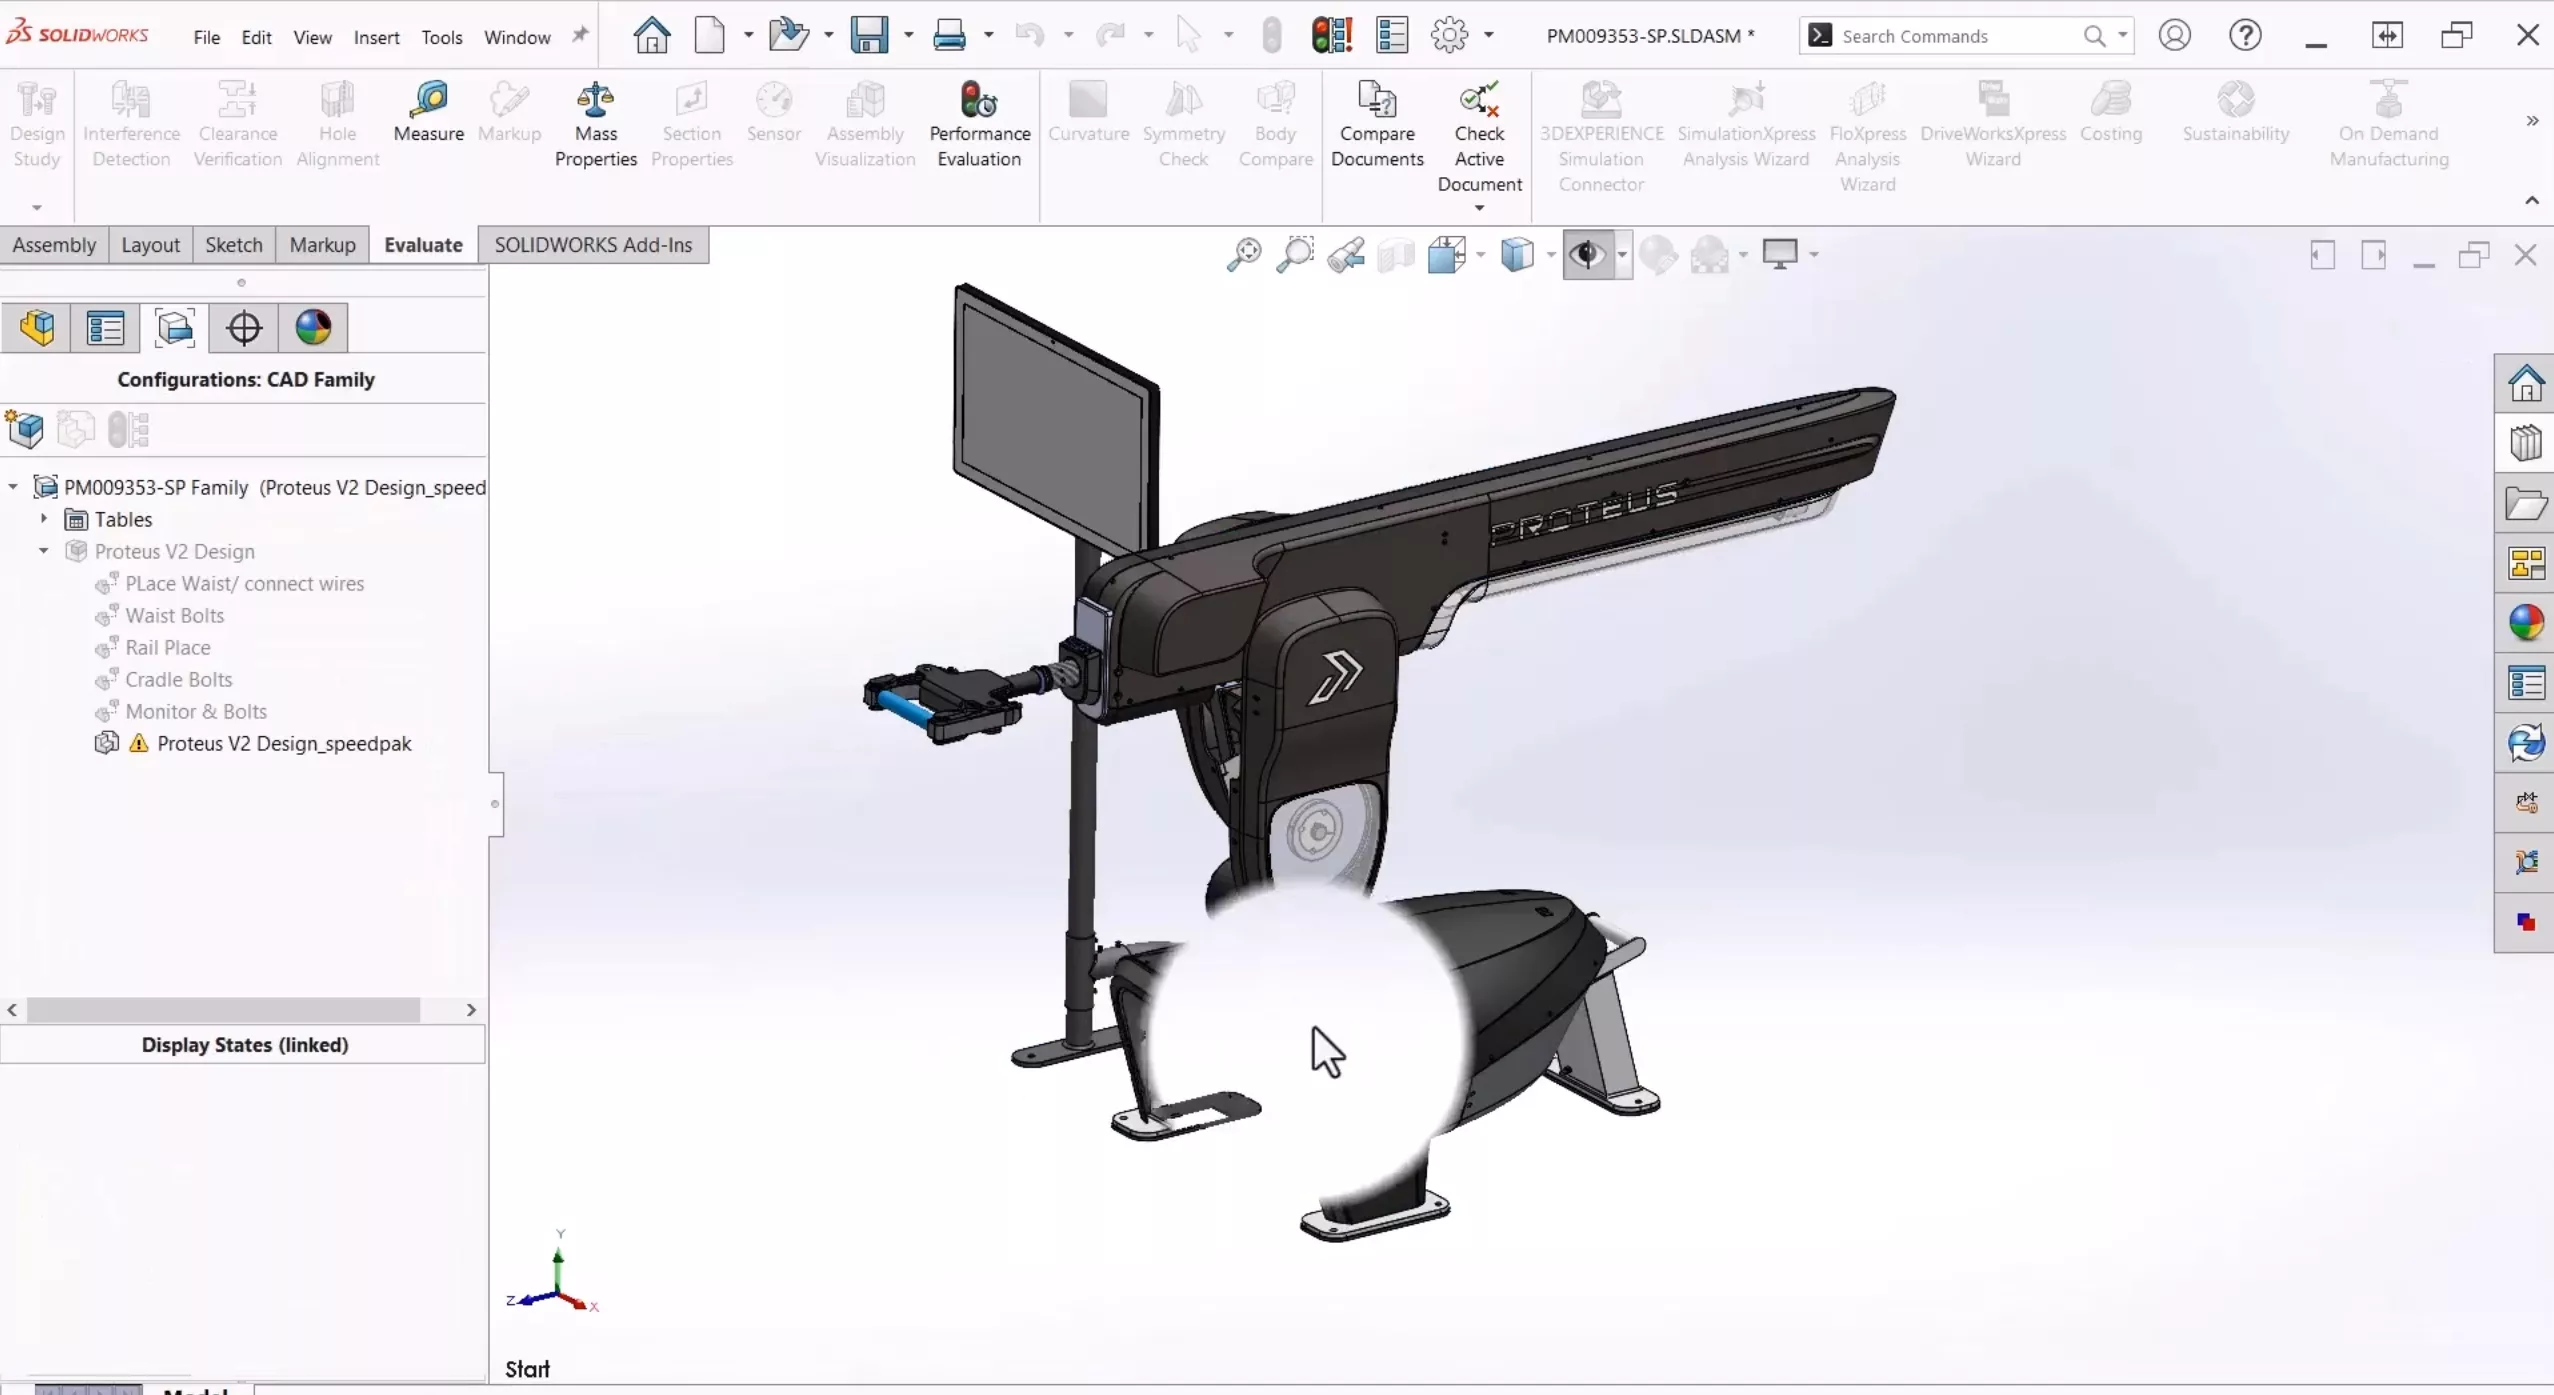Switch to the Sketch tab
2554x1395 pixels.
[x=233, y=245]
